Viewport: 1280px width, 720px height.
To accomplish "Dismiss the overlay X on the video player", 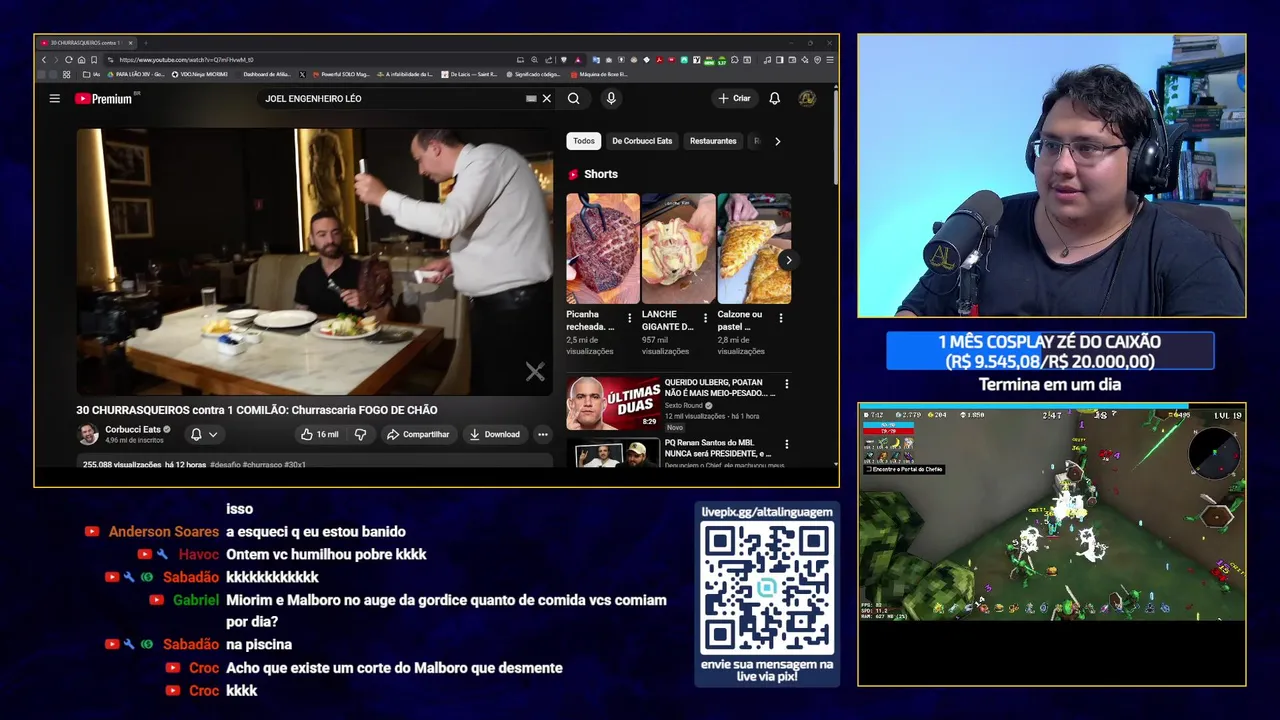I will pyautogui.click(x=535, y=372).
